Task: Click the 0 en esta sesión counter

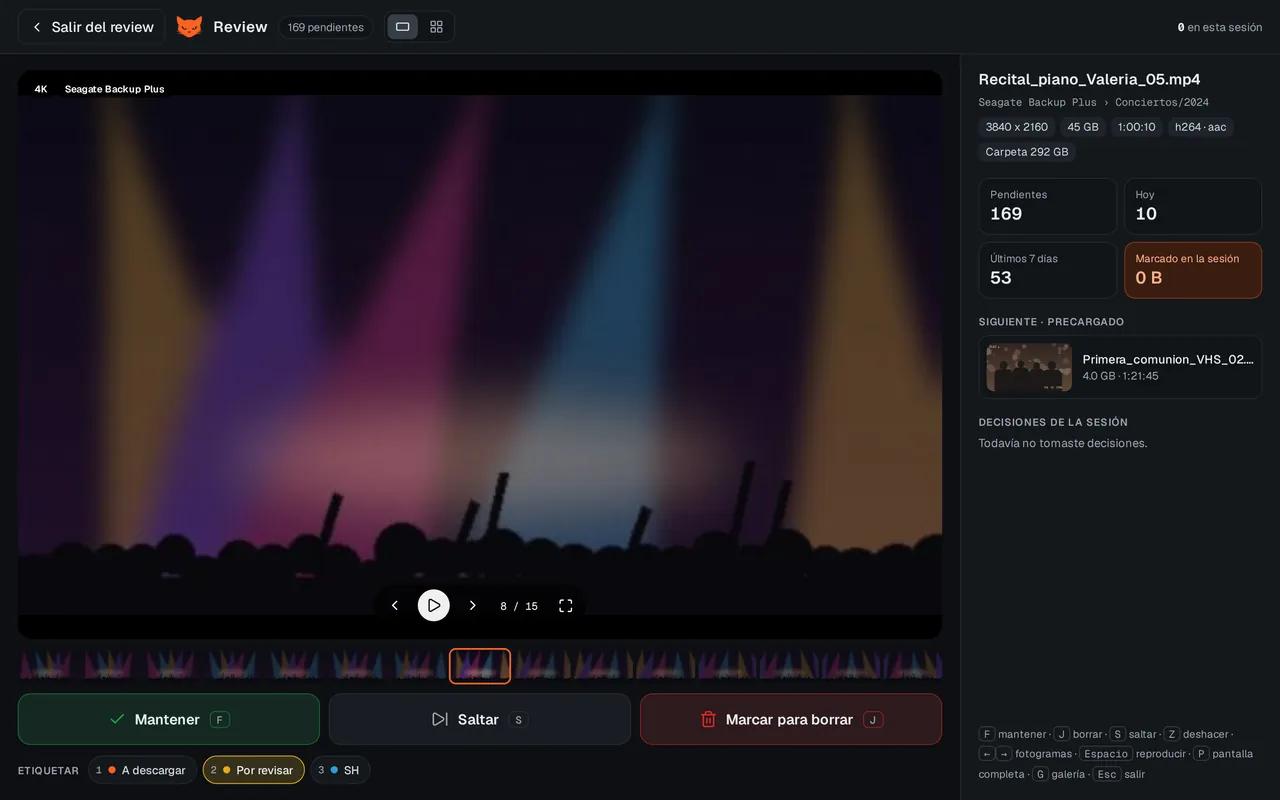Action: (x=1220, y=27)
